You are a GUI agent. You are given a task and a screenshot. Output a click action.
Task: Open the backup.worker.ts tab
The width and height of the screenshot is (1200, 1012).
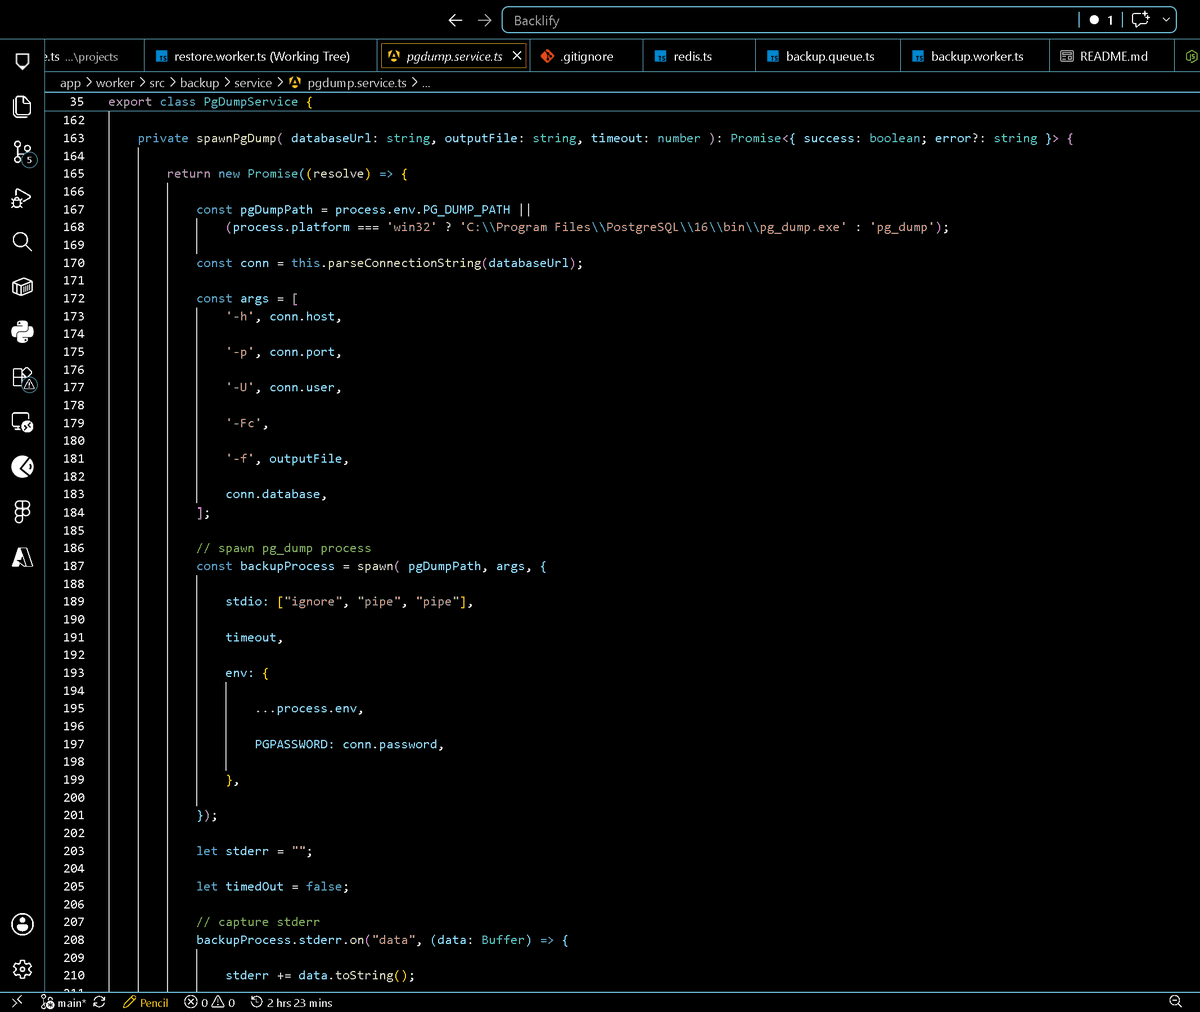click(976, 56)
